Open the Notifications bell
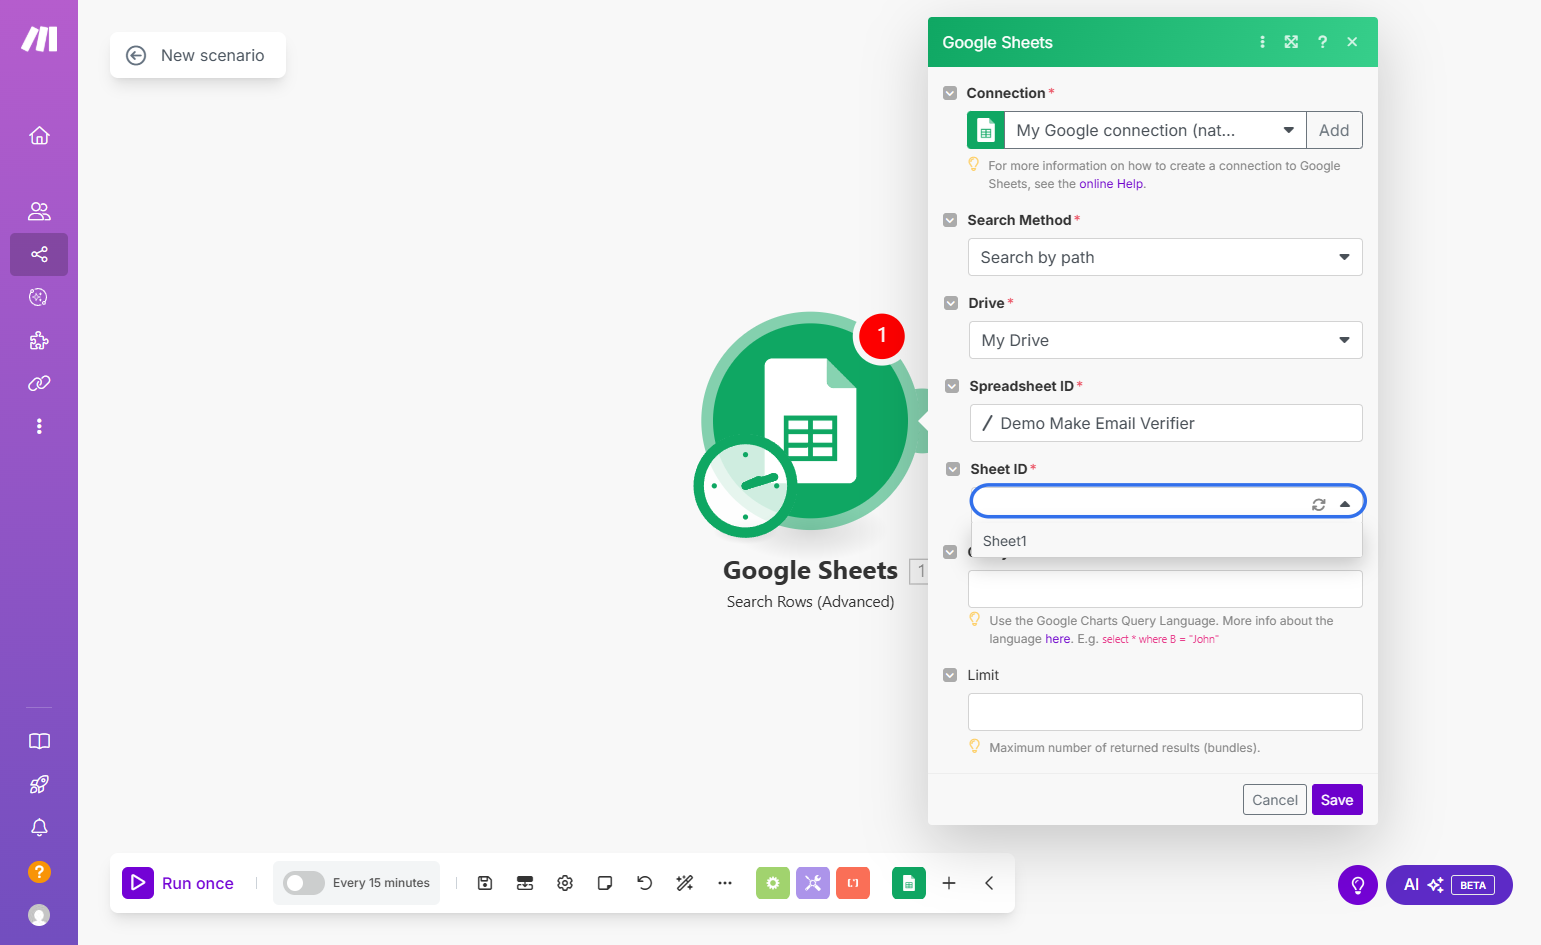 (39, 827)
